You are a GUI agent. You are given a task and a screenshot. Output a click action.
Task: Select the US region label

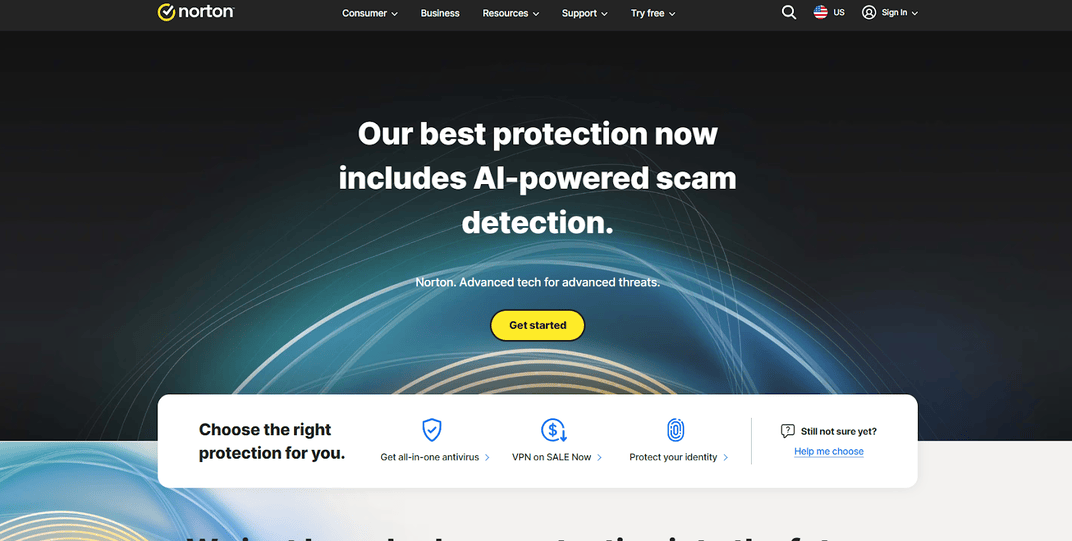tap(839, 12)
